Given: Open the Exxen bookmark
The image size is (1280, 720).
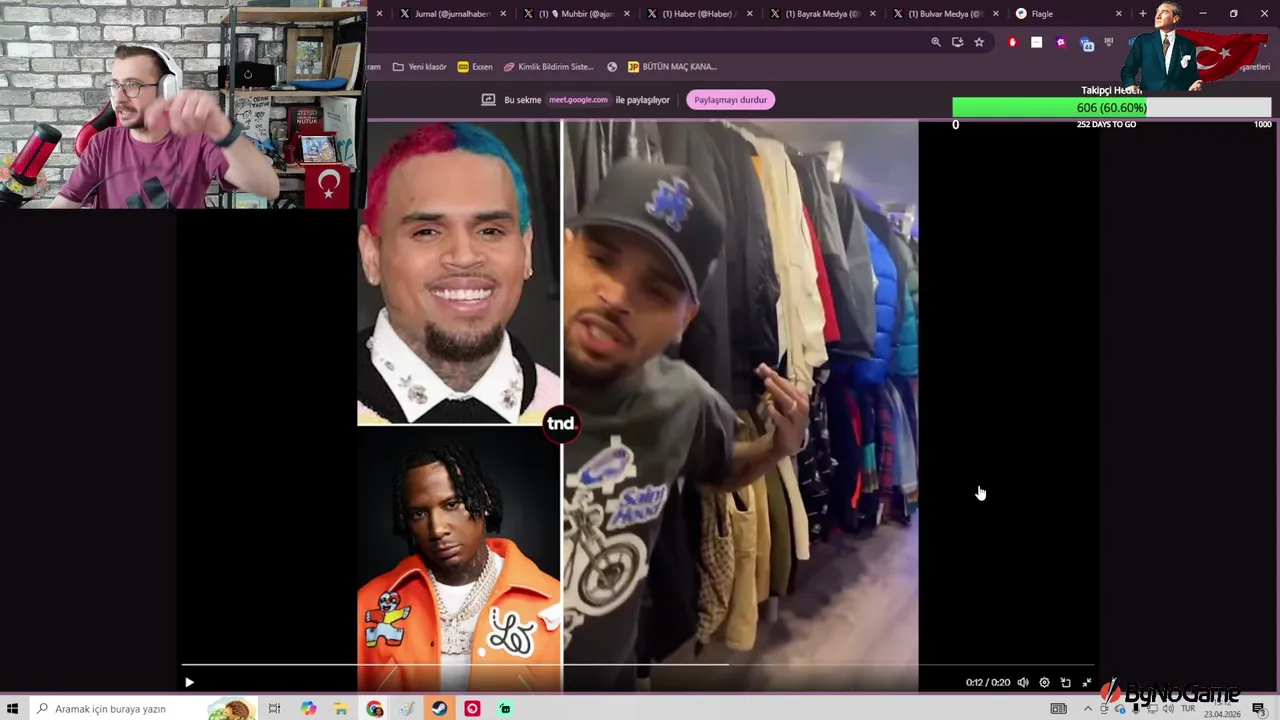Looking at the screenshot, I should 475,67.
